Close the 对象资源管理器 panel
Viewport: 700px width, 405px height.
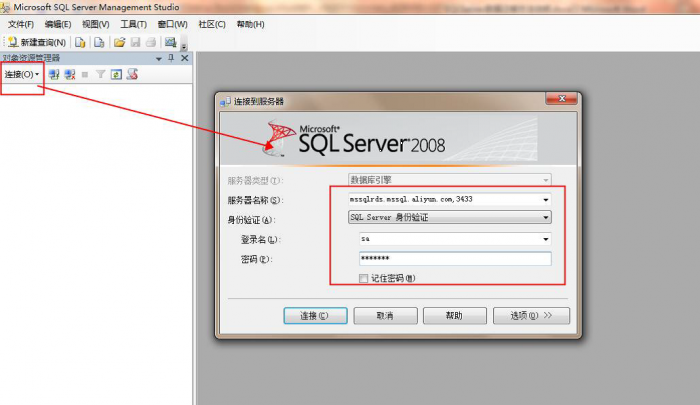pos(184,59)
